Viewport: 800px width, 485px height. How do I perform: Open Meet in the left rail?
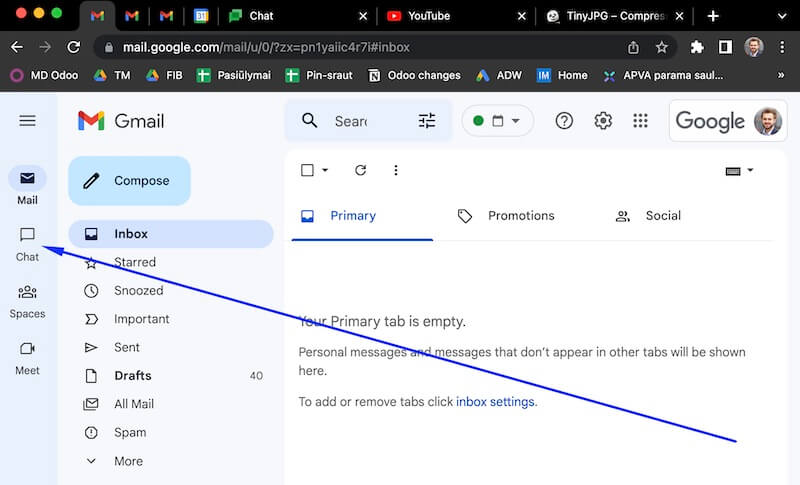[28, 359]
